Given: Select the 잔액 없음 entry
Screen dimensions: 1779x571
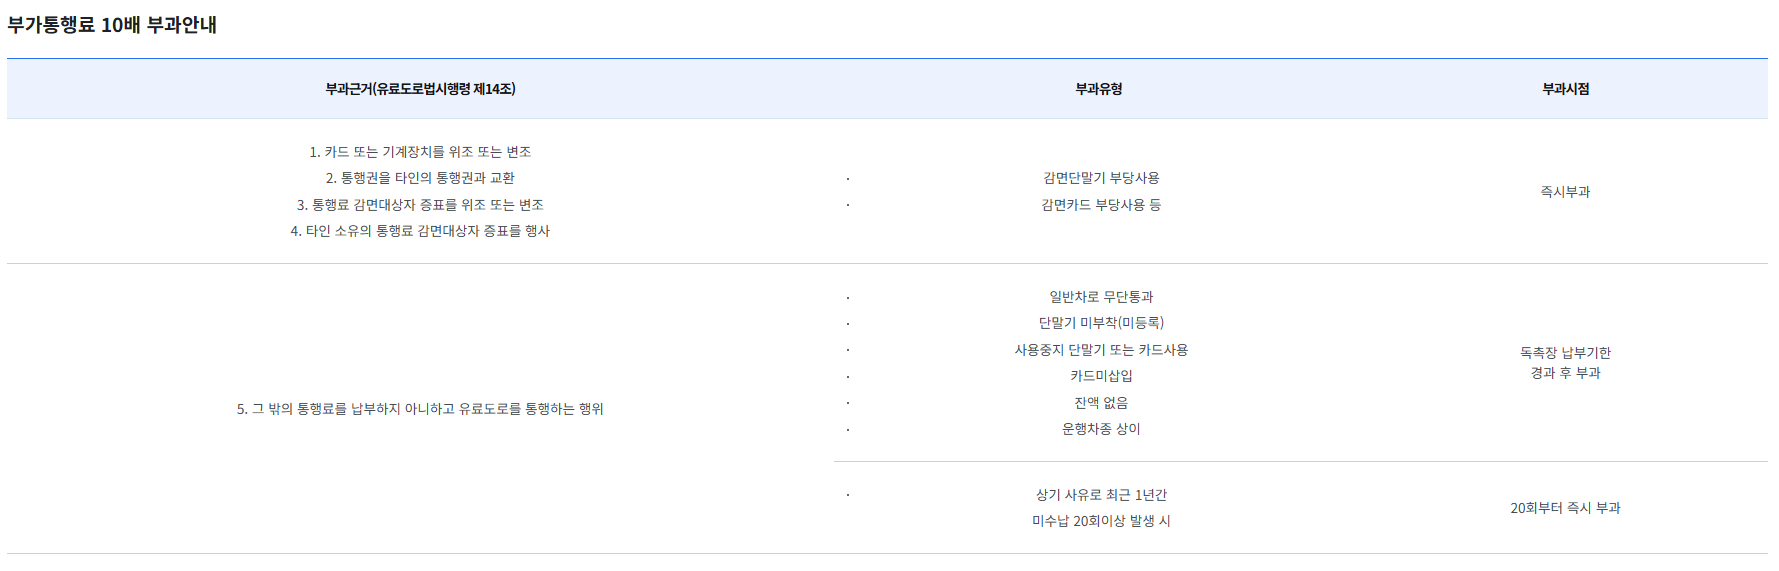Looking at the screenshot, I should pyautogui.click(x=1101, y=403).
